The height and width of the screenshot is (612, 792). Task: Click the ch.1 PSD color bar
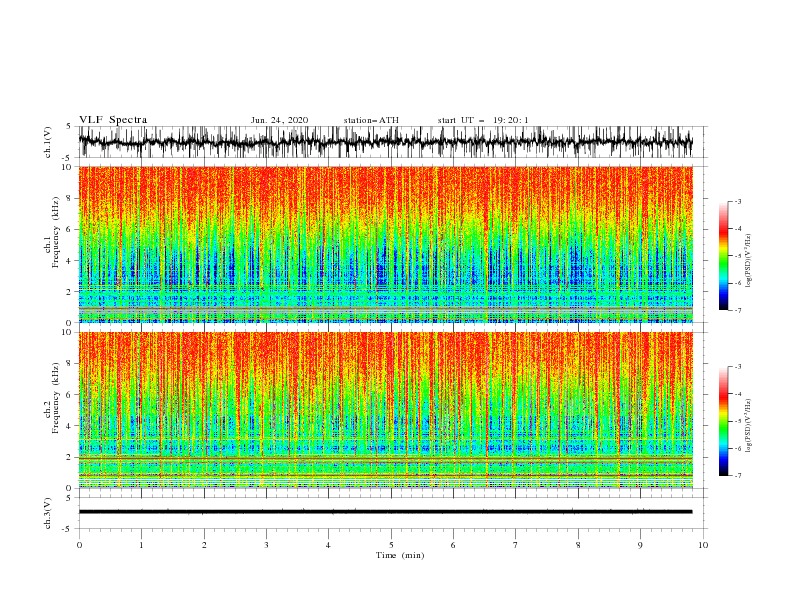coord(723,256)
